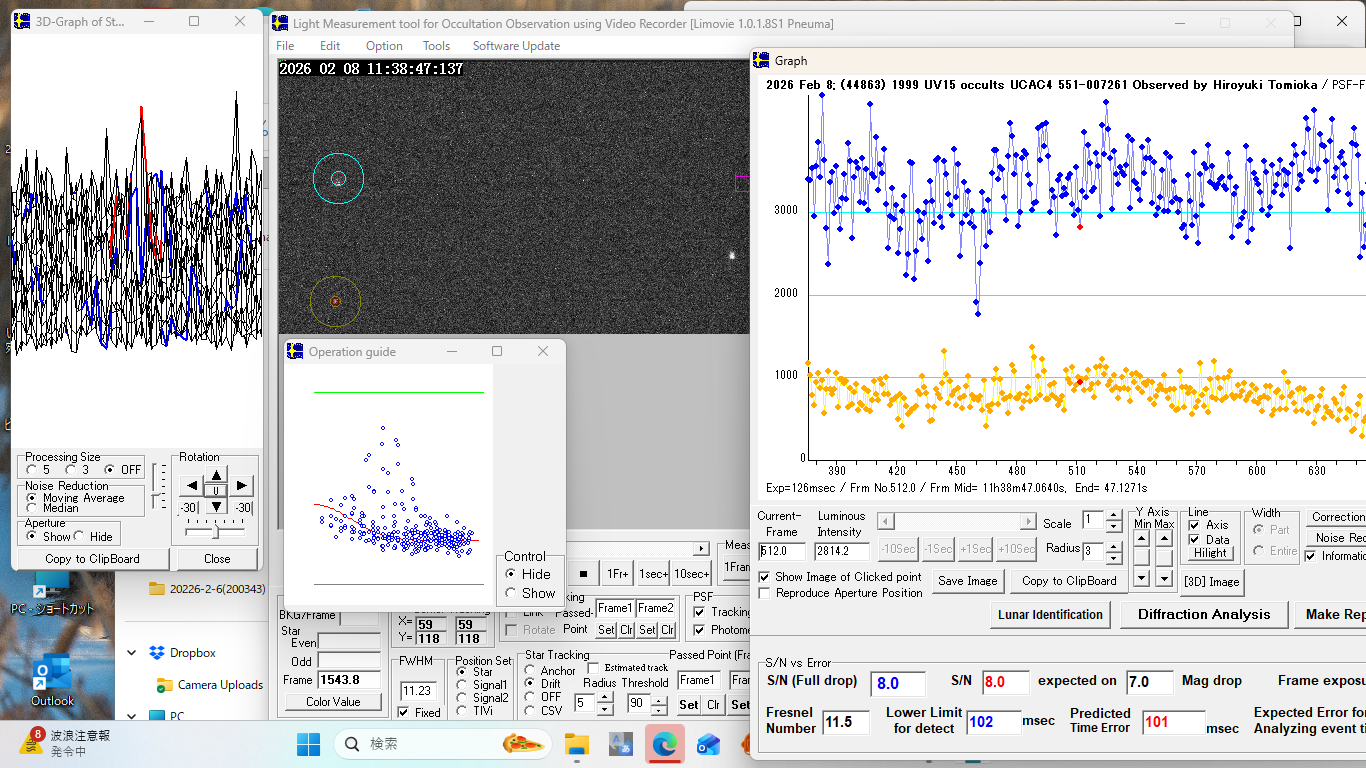
Task: Open the Option menu
Action: point(384,46)
